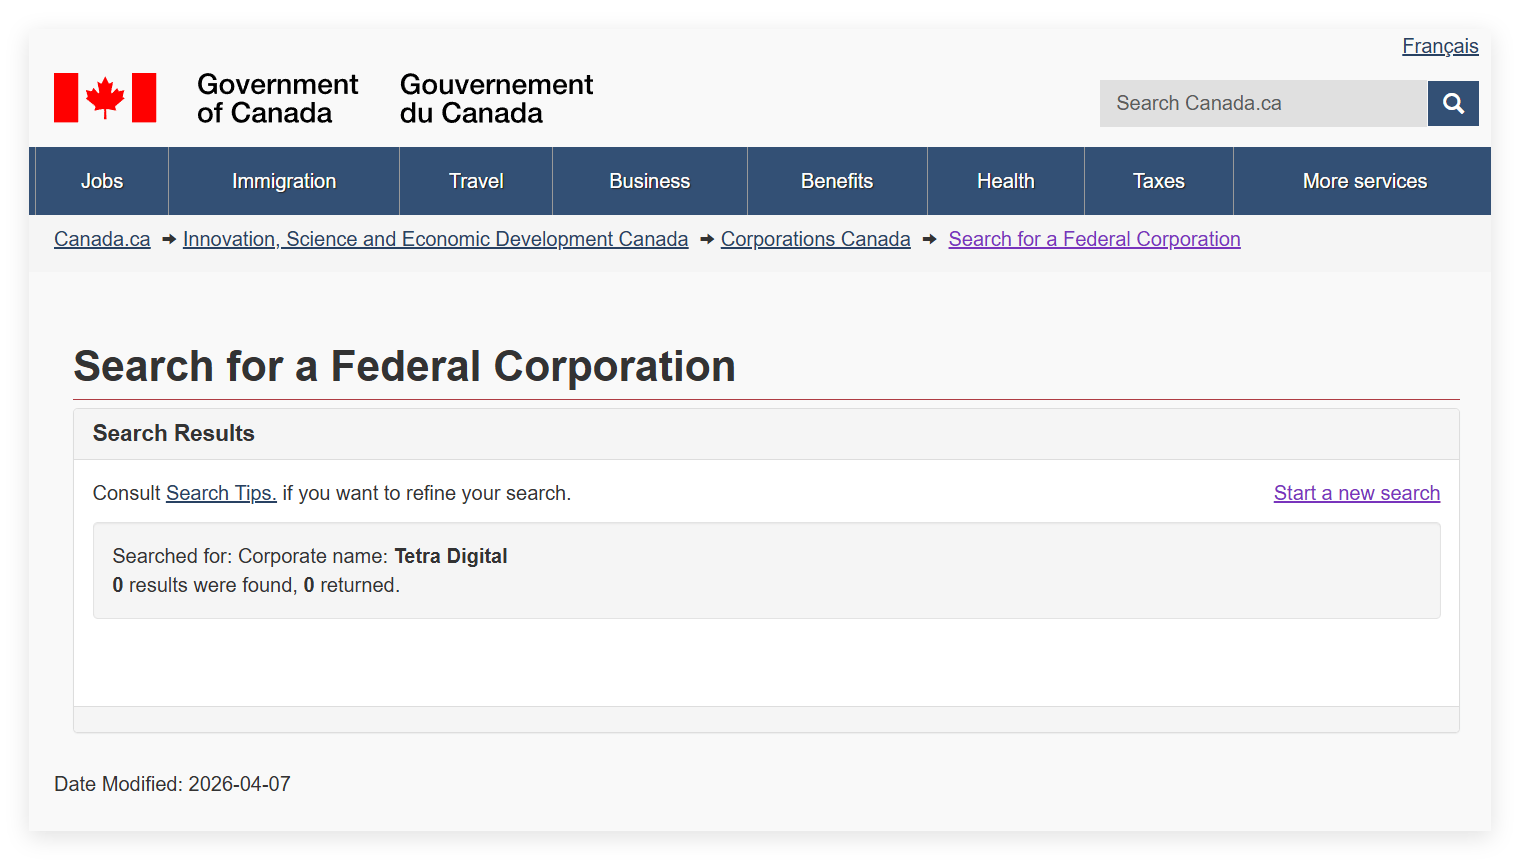Open the Search Tips link
Screen dimensions: 1520x860
coord(221,493)
